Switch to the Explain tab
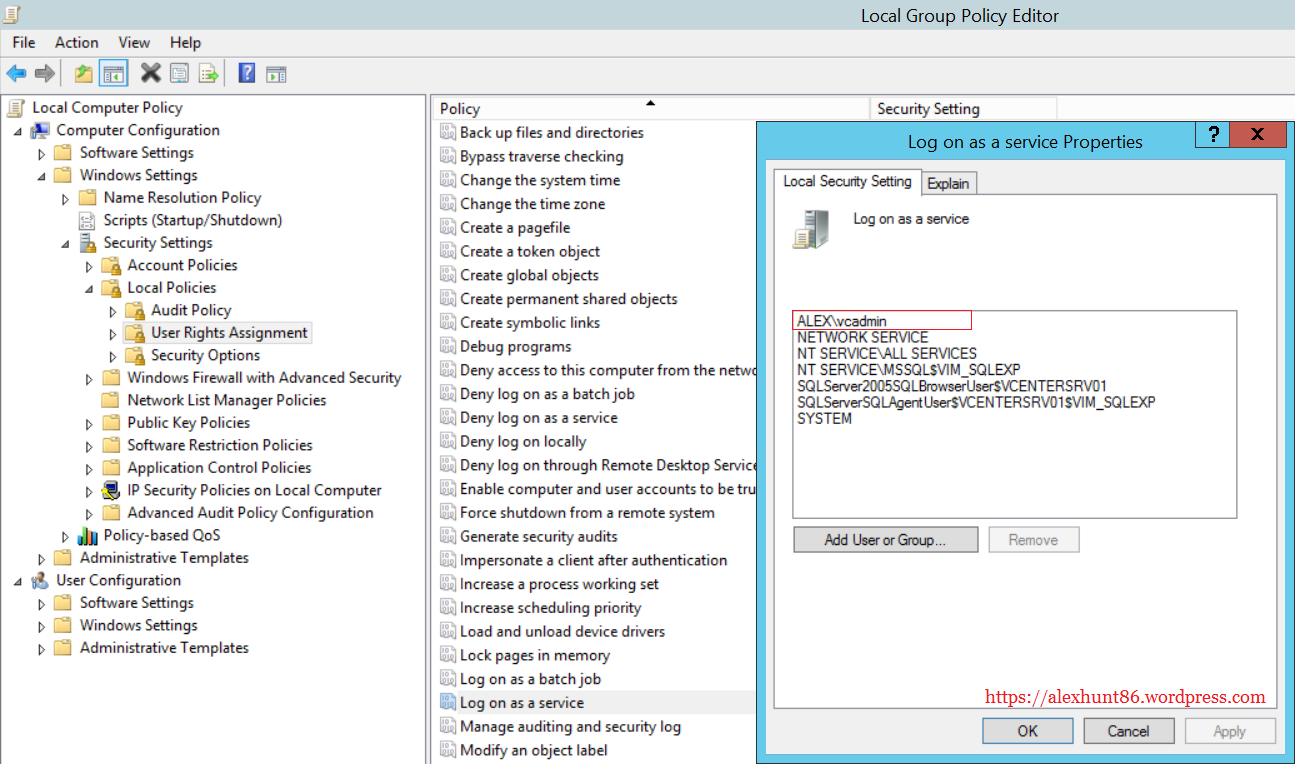This screenshot has width=1295, height=764. (x=947, y=183)
